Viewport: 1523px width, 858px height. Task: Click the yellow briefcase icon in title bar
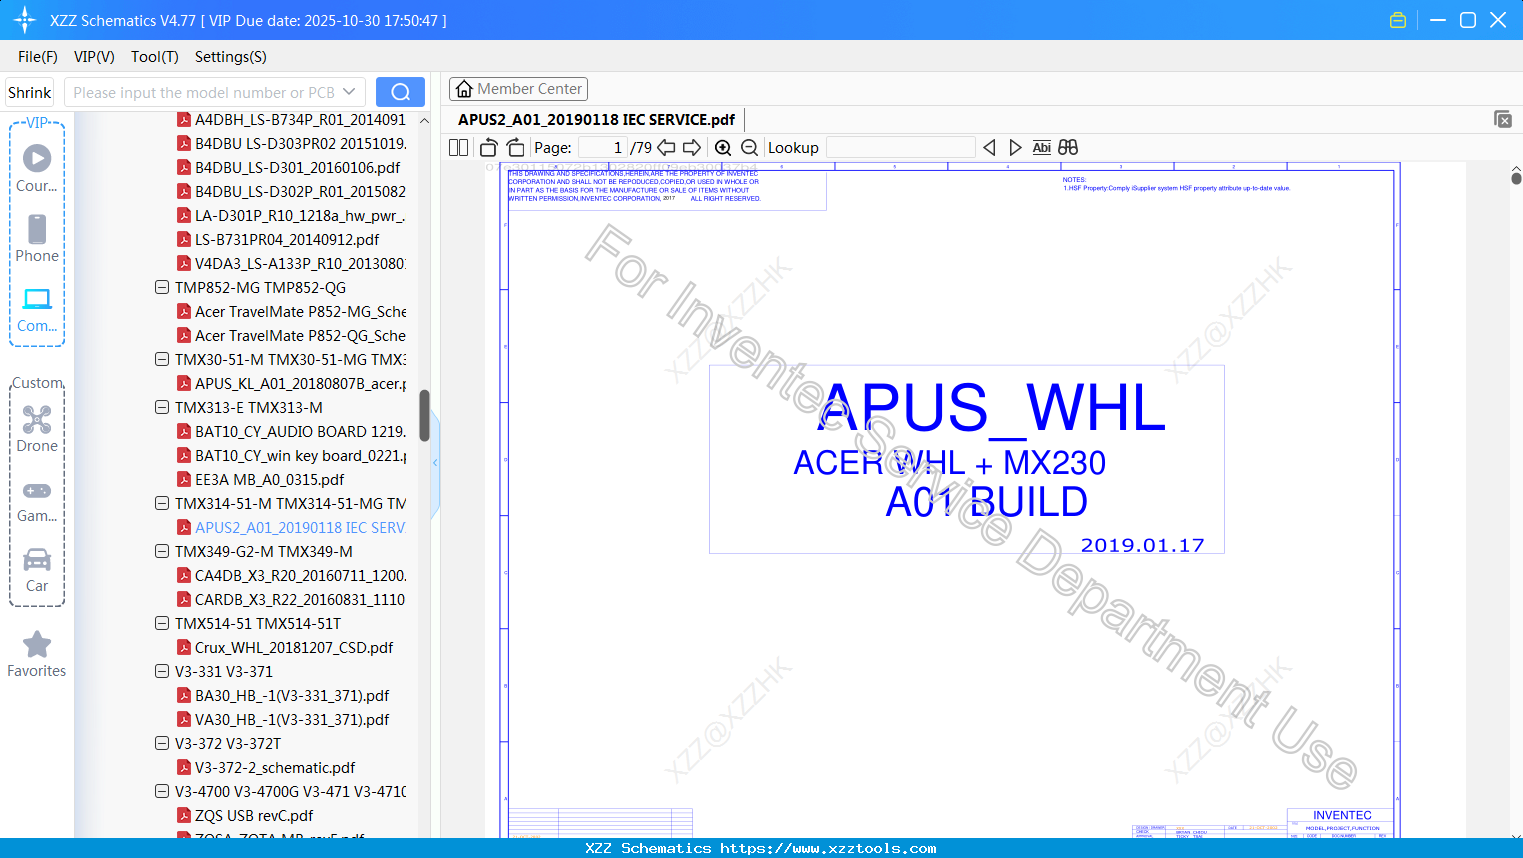point(1398,20)
